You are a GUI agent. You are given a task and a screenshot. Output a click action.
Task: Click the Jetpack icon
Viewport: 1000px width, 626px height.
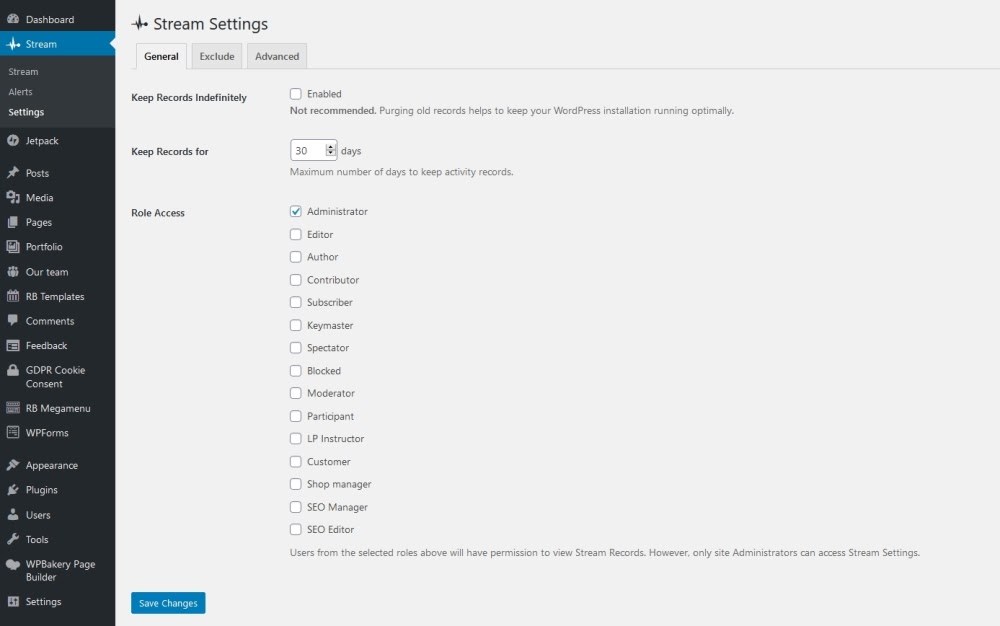click(x=13, y=140)
